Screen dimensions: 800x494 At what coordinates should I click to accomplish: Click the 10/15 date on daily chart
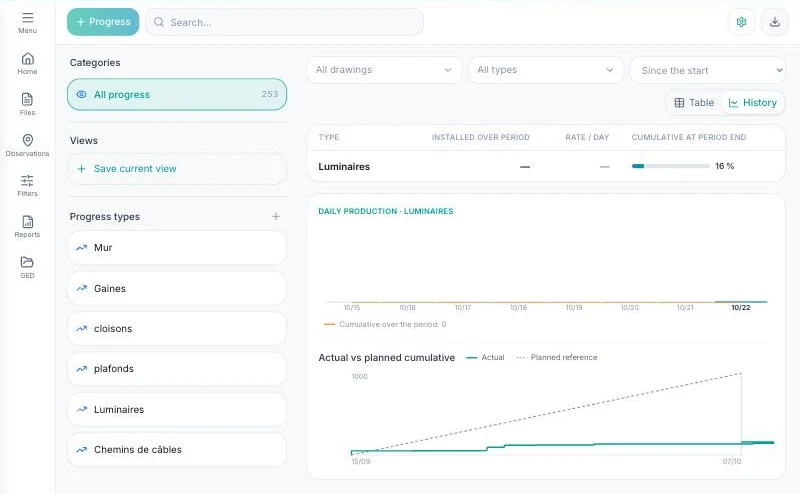pyautogui.click(x=352, y=308)
